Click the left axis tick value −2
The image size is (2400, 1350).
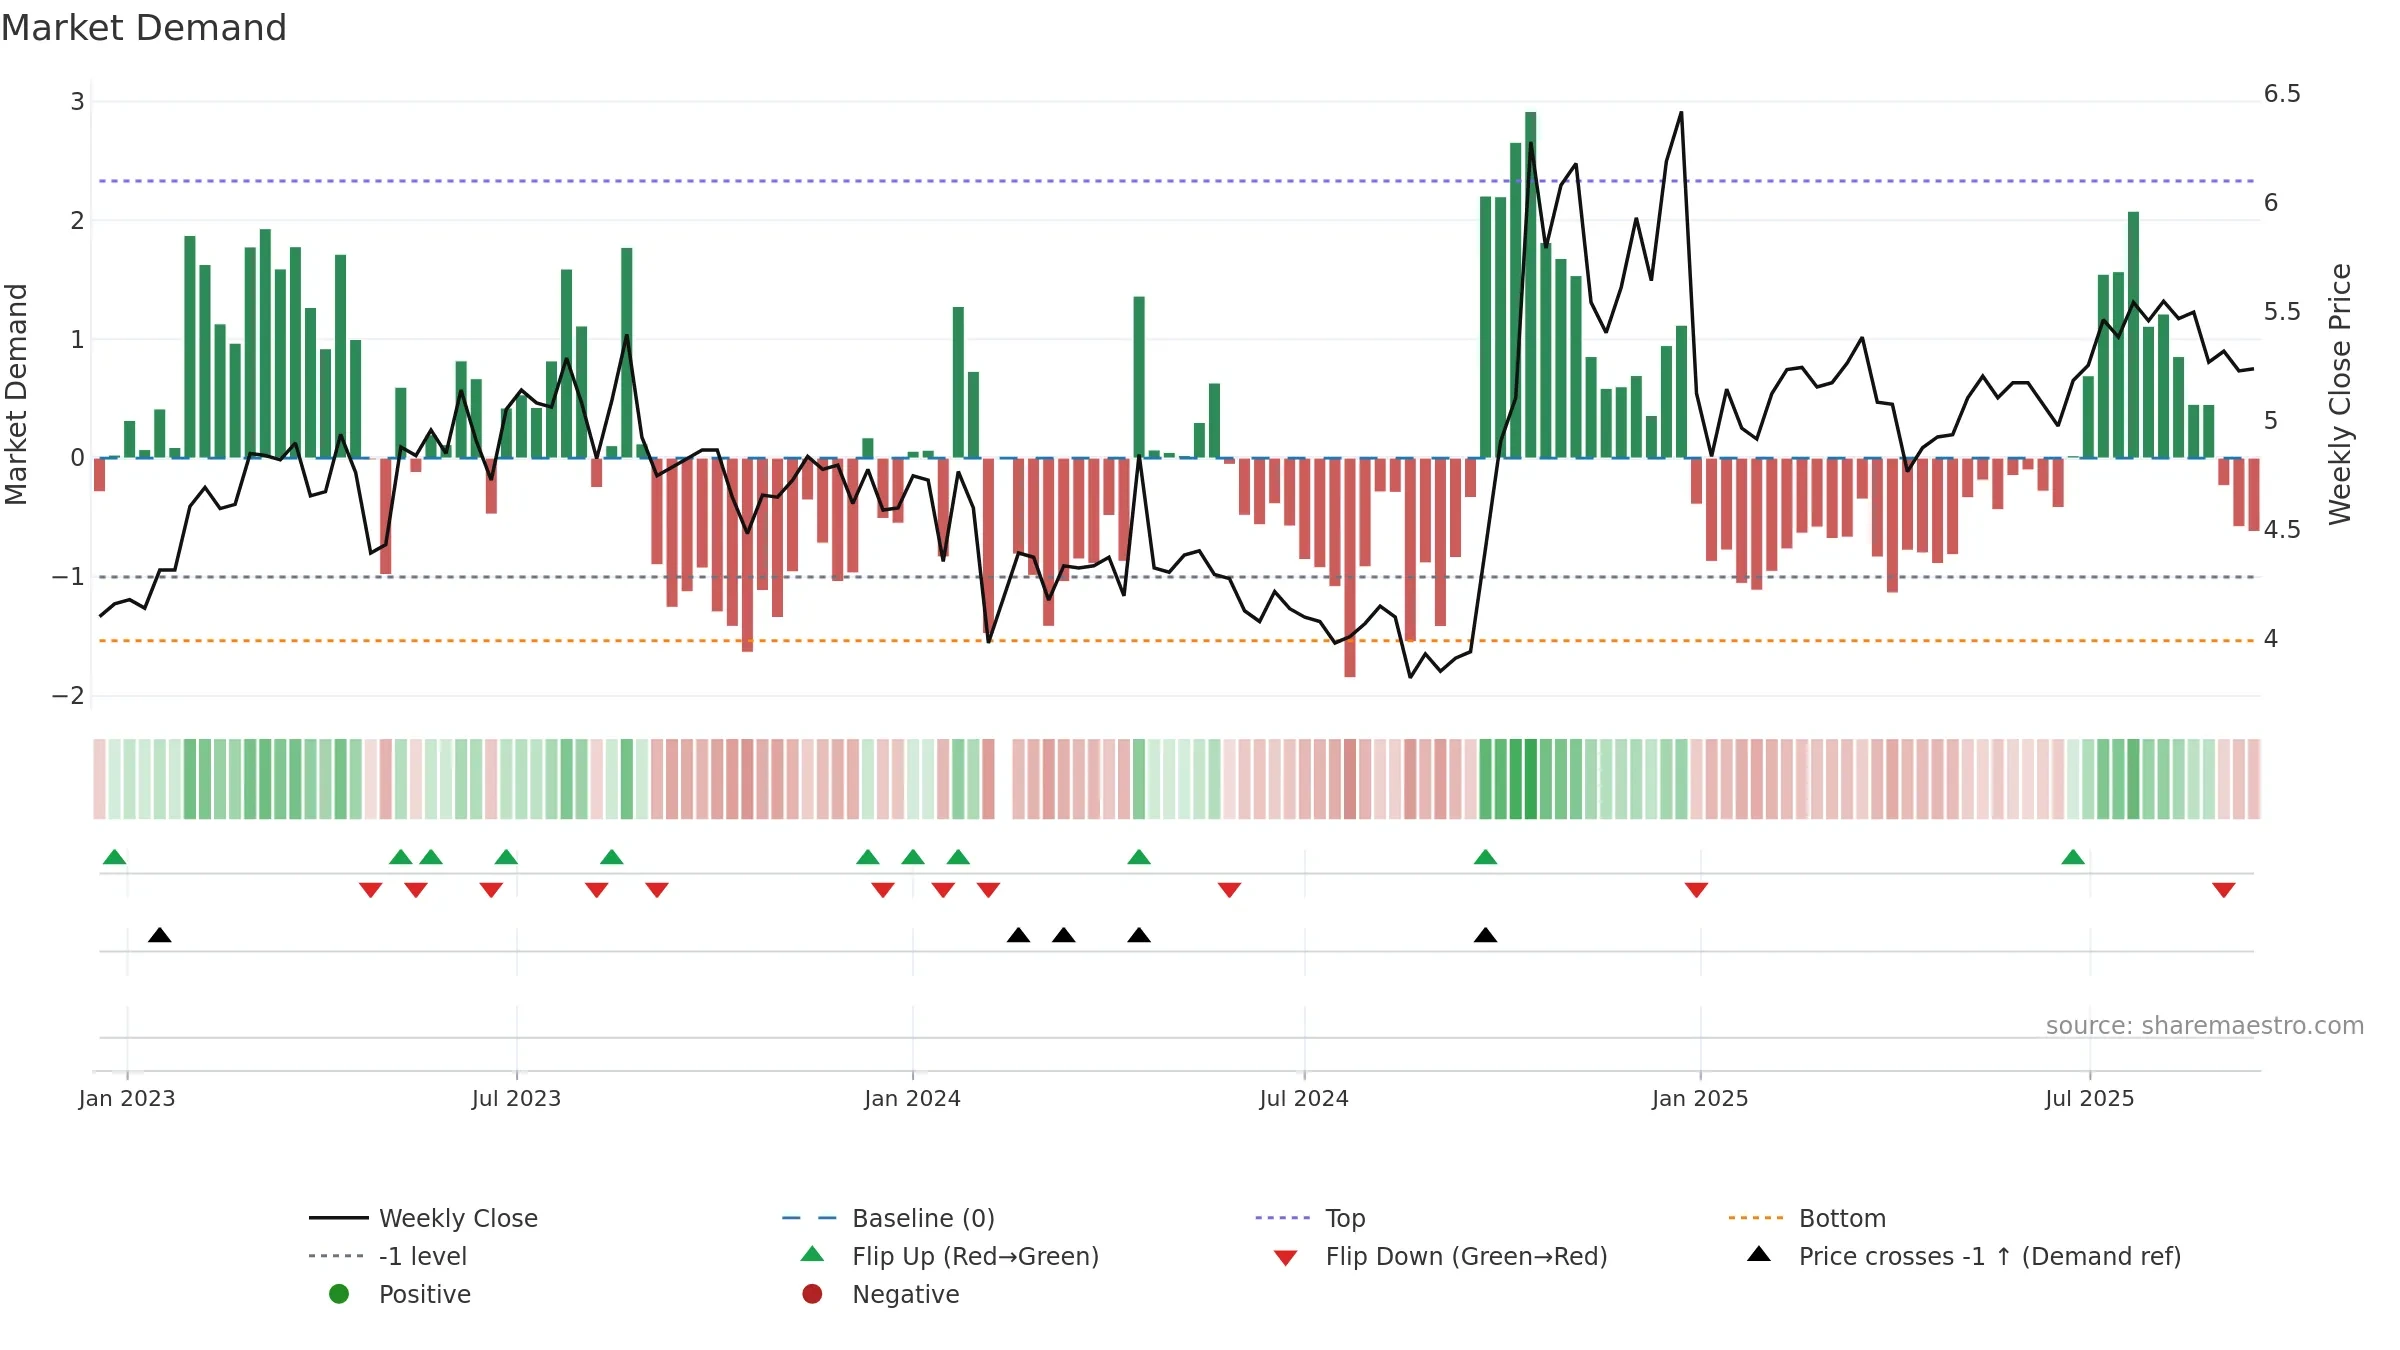pos(68,696)
